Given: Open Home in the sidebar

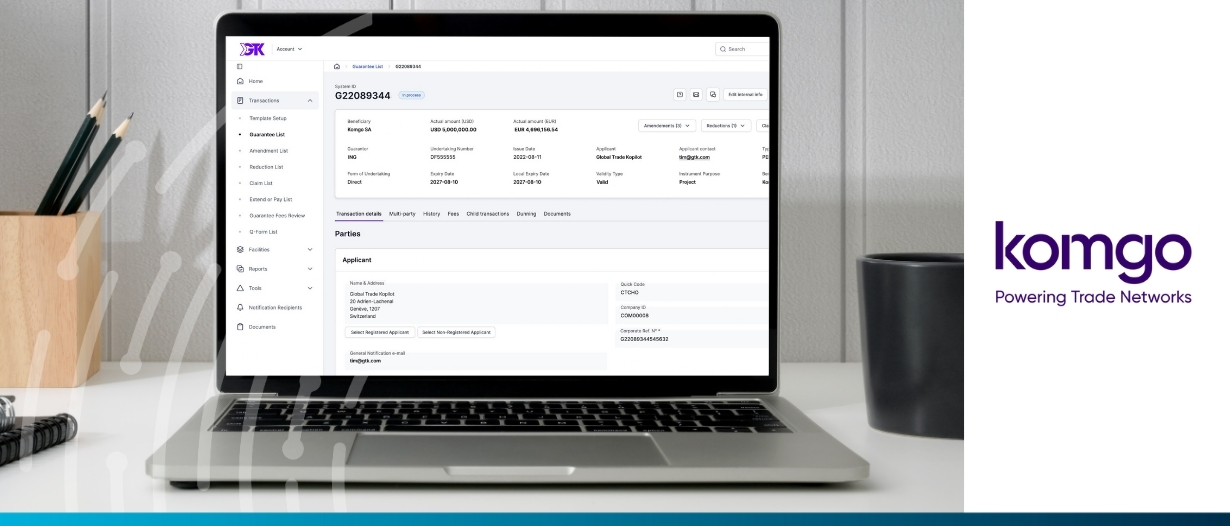Looking at the screenshot, I should [x=255, y=81].
